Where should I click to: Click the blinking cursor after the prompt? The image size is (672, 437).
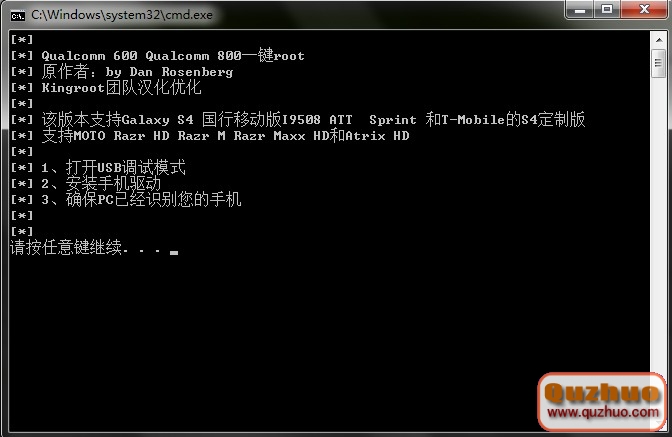click(x=174, y=253)
